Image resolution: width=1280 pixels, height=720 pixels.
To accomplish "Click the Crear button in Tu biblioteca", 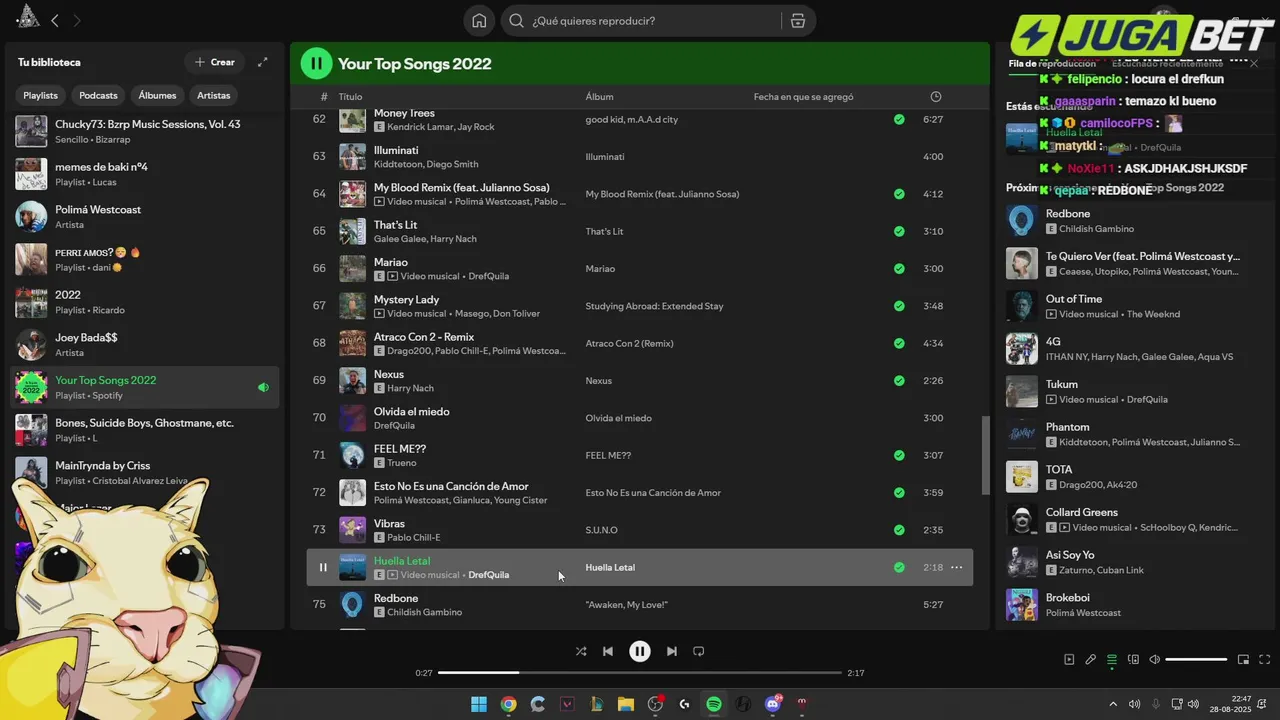I will point(214,62).
